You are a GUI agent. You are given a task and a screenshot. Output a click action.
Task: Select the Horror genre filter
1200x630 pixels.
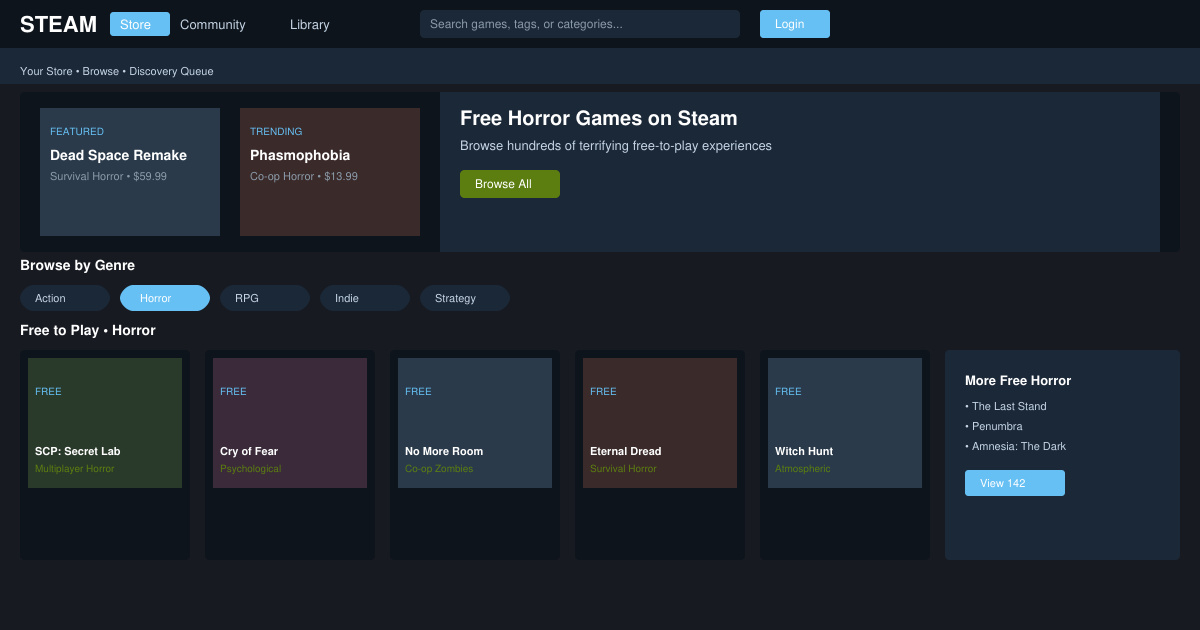165,298
